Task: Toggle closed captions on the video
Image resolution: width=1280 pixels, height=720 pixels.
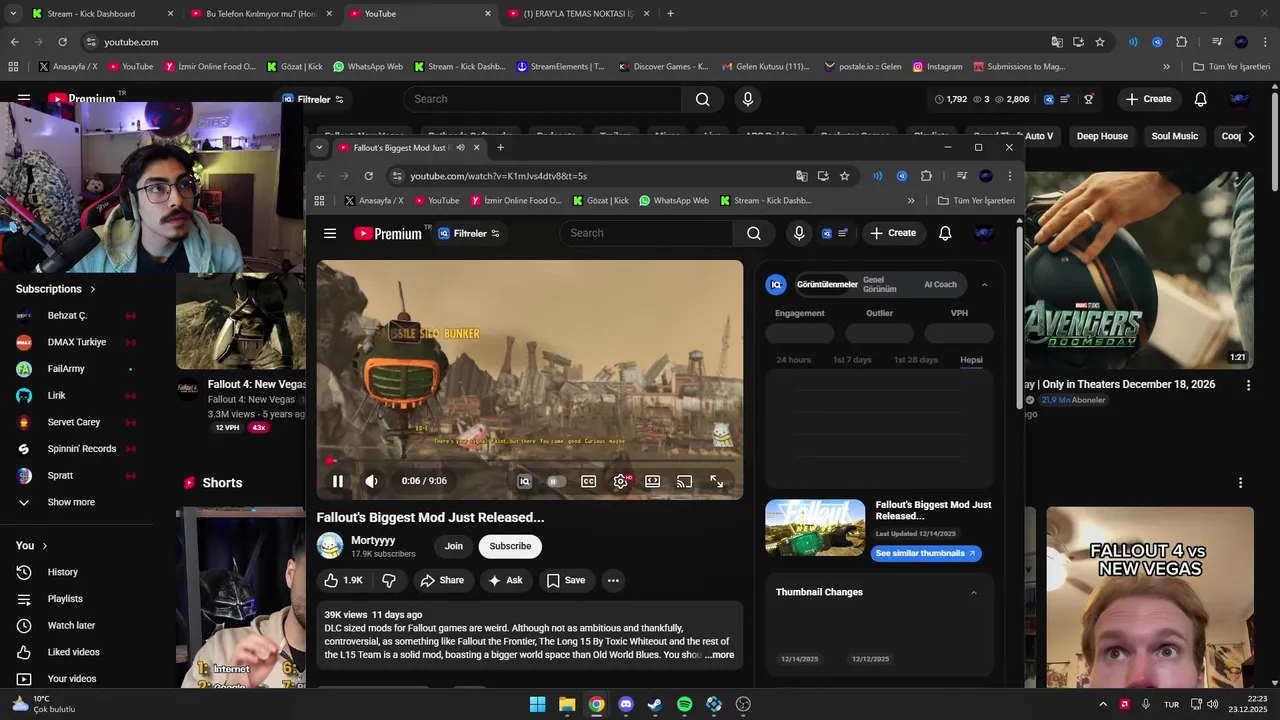Action: click(x=589, y=481)
